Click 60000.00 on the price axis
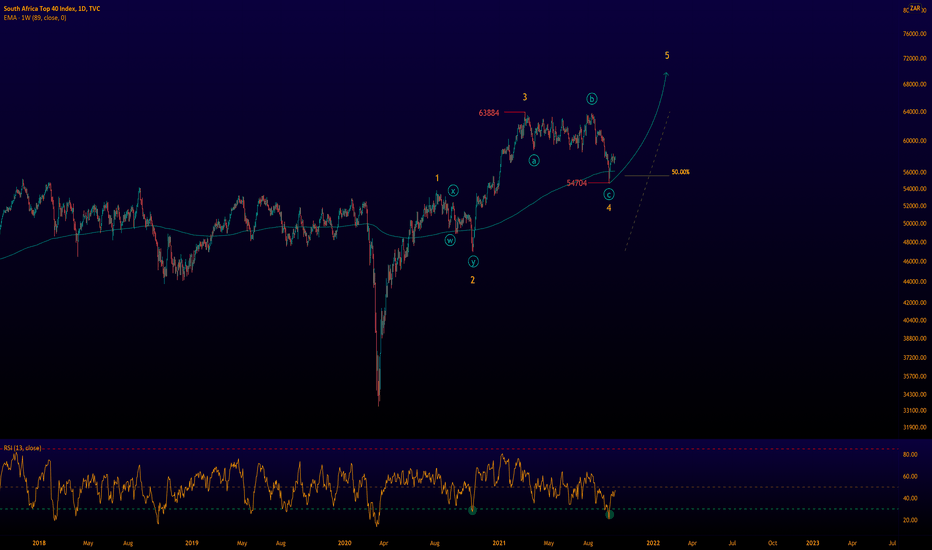The height and width of the screenshot is (550, 932). pos(915,141)
